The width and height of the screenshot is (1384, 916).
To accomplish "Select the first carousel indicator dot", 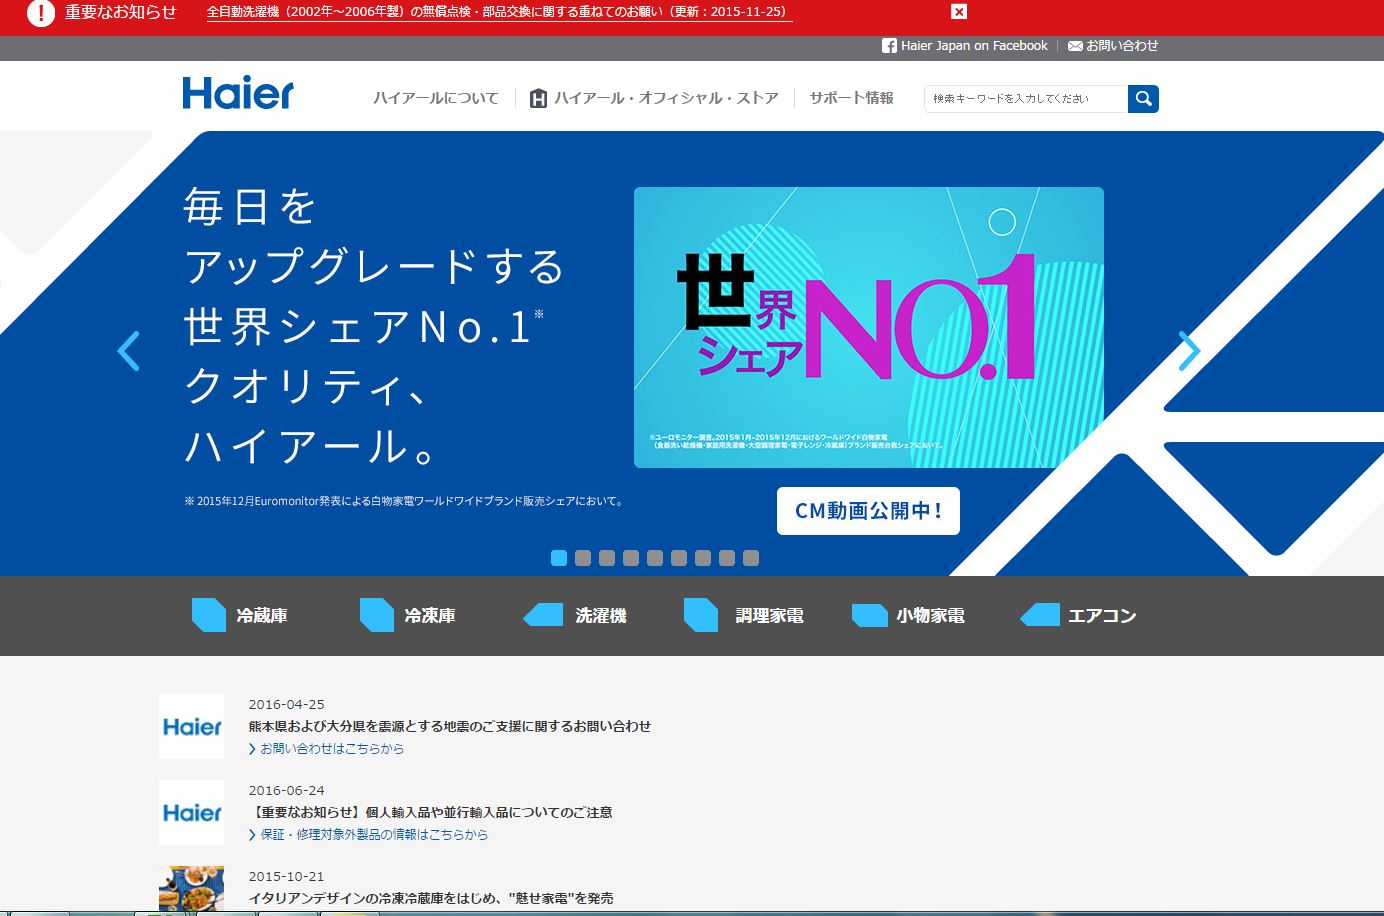I will [559, 558].
